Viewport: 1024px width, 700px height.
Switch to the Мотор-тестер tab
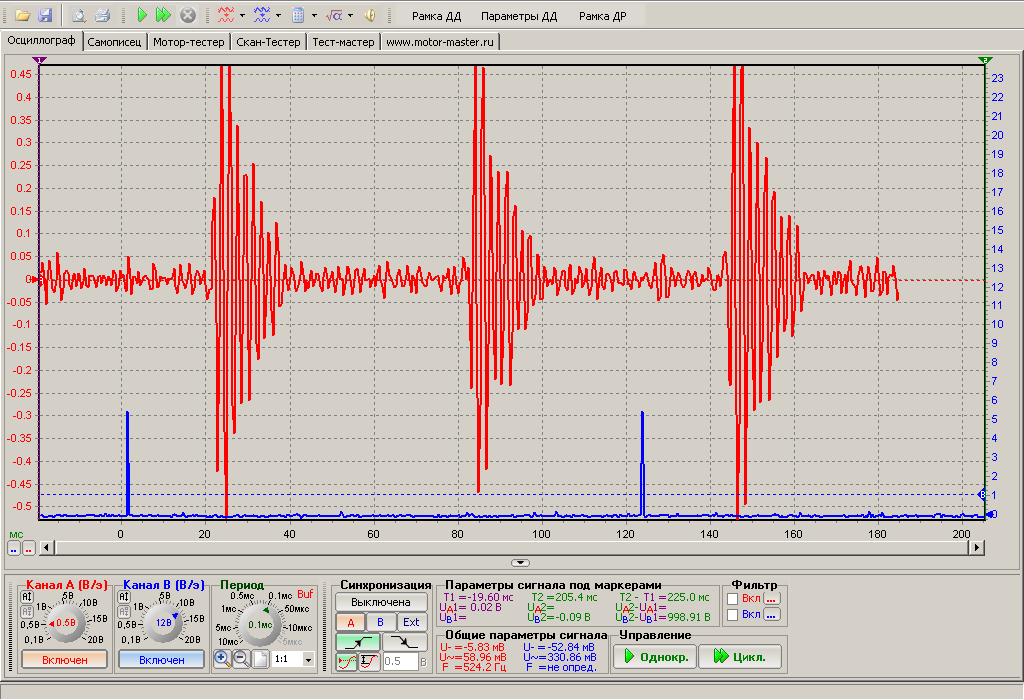point(189,42)
